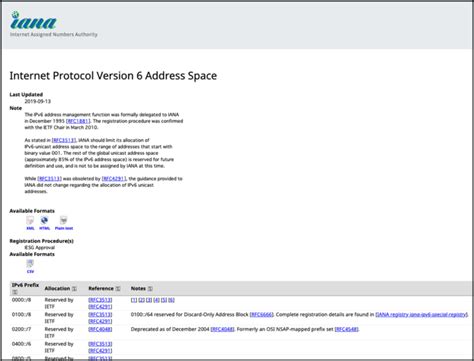474x361 pixels.
Task: Open the Plain text format icon
Action: click(x=63, y=220)
